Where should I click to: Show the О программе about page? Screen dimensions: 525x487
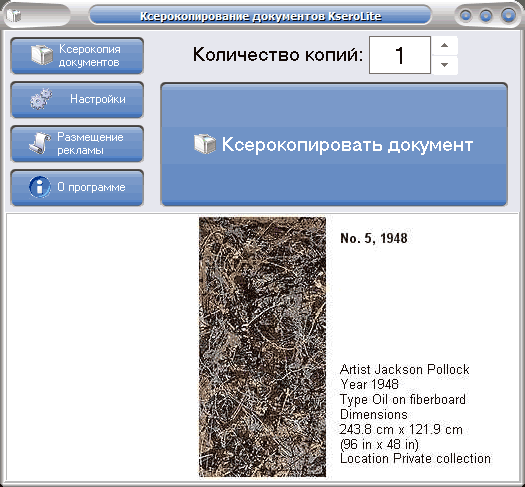pos(77,188)
